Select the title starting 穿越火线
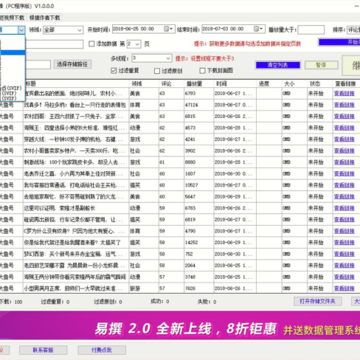This screenshot has width=360, height=360. (x=74, y=139)
